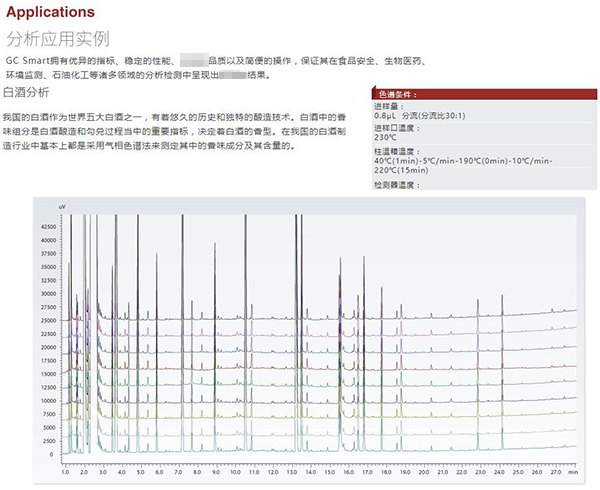Click the uV unit label on chart
The width and height of the screenshot is (600, 490).
click(x=62, y=205)
